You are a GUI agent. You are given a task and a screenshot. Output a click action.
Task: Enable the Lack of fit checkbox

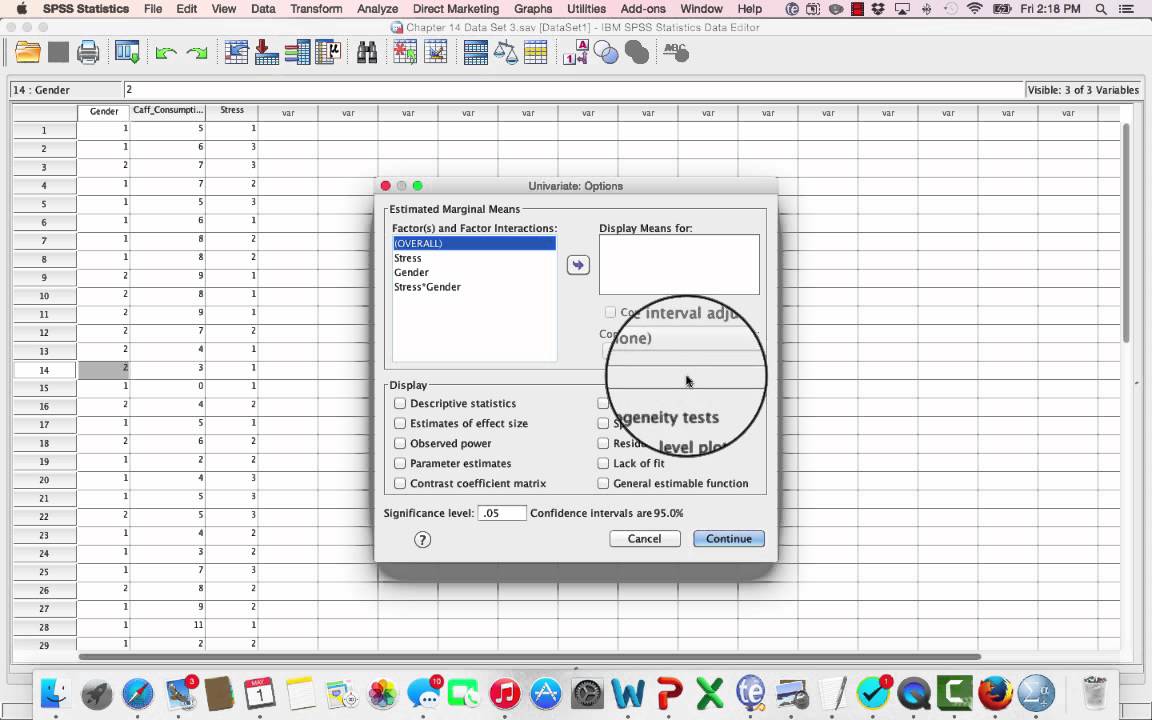click(603, 464)
